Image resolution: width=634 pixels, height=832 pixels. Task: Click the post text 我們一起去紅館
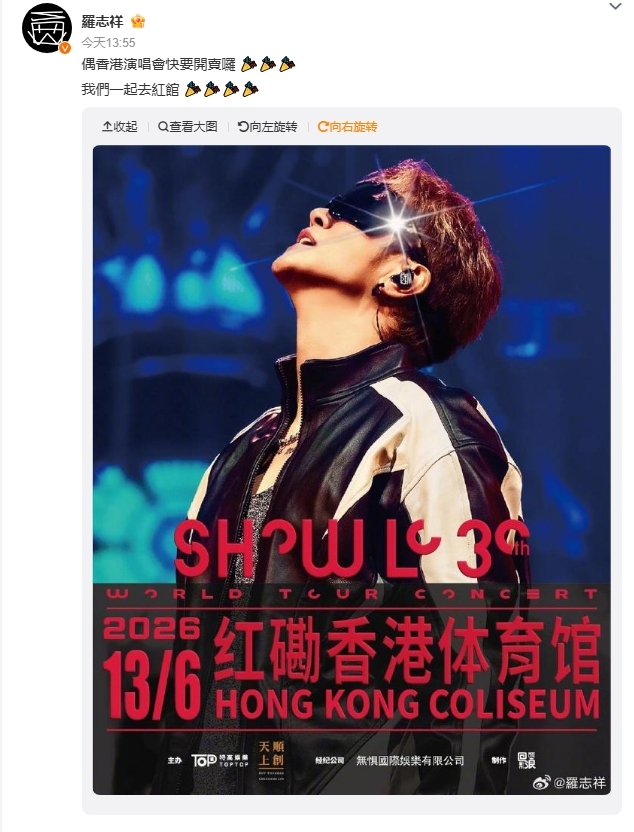[x=130, y=90]
